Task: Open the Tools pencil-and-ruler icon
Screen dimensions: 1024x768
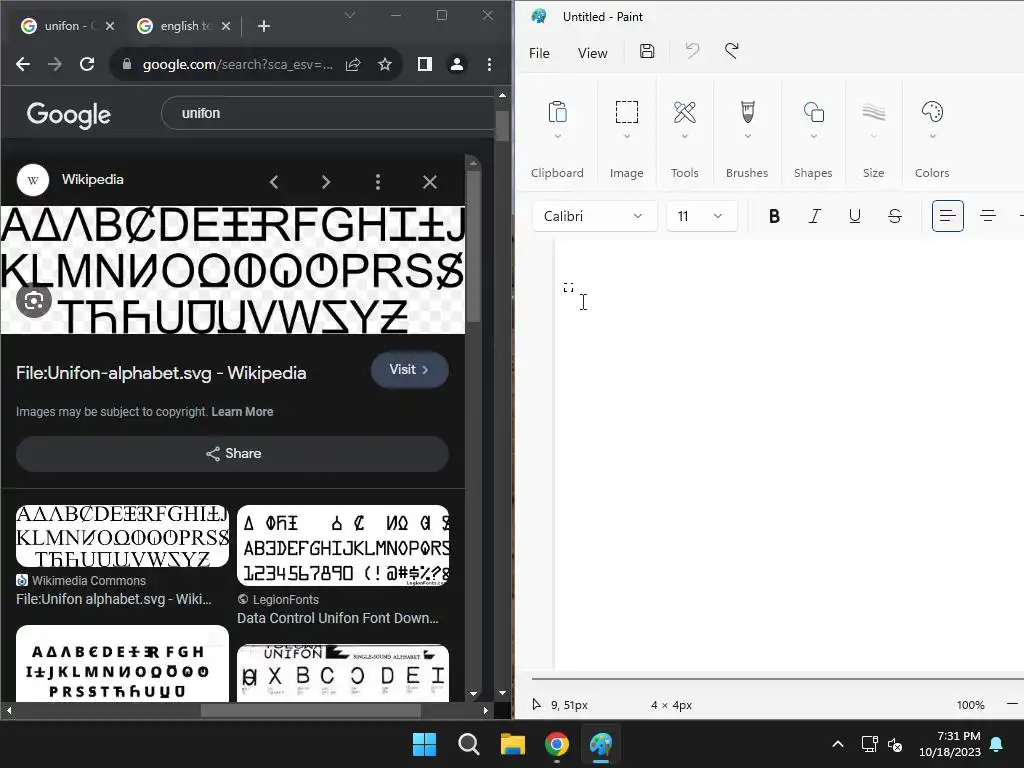Action: (684, 112)
